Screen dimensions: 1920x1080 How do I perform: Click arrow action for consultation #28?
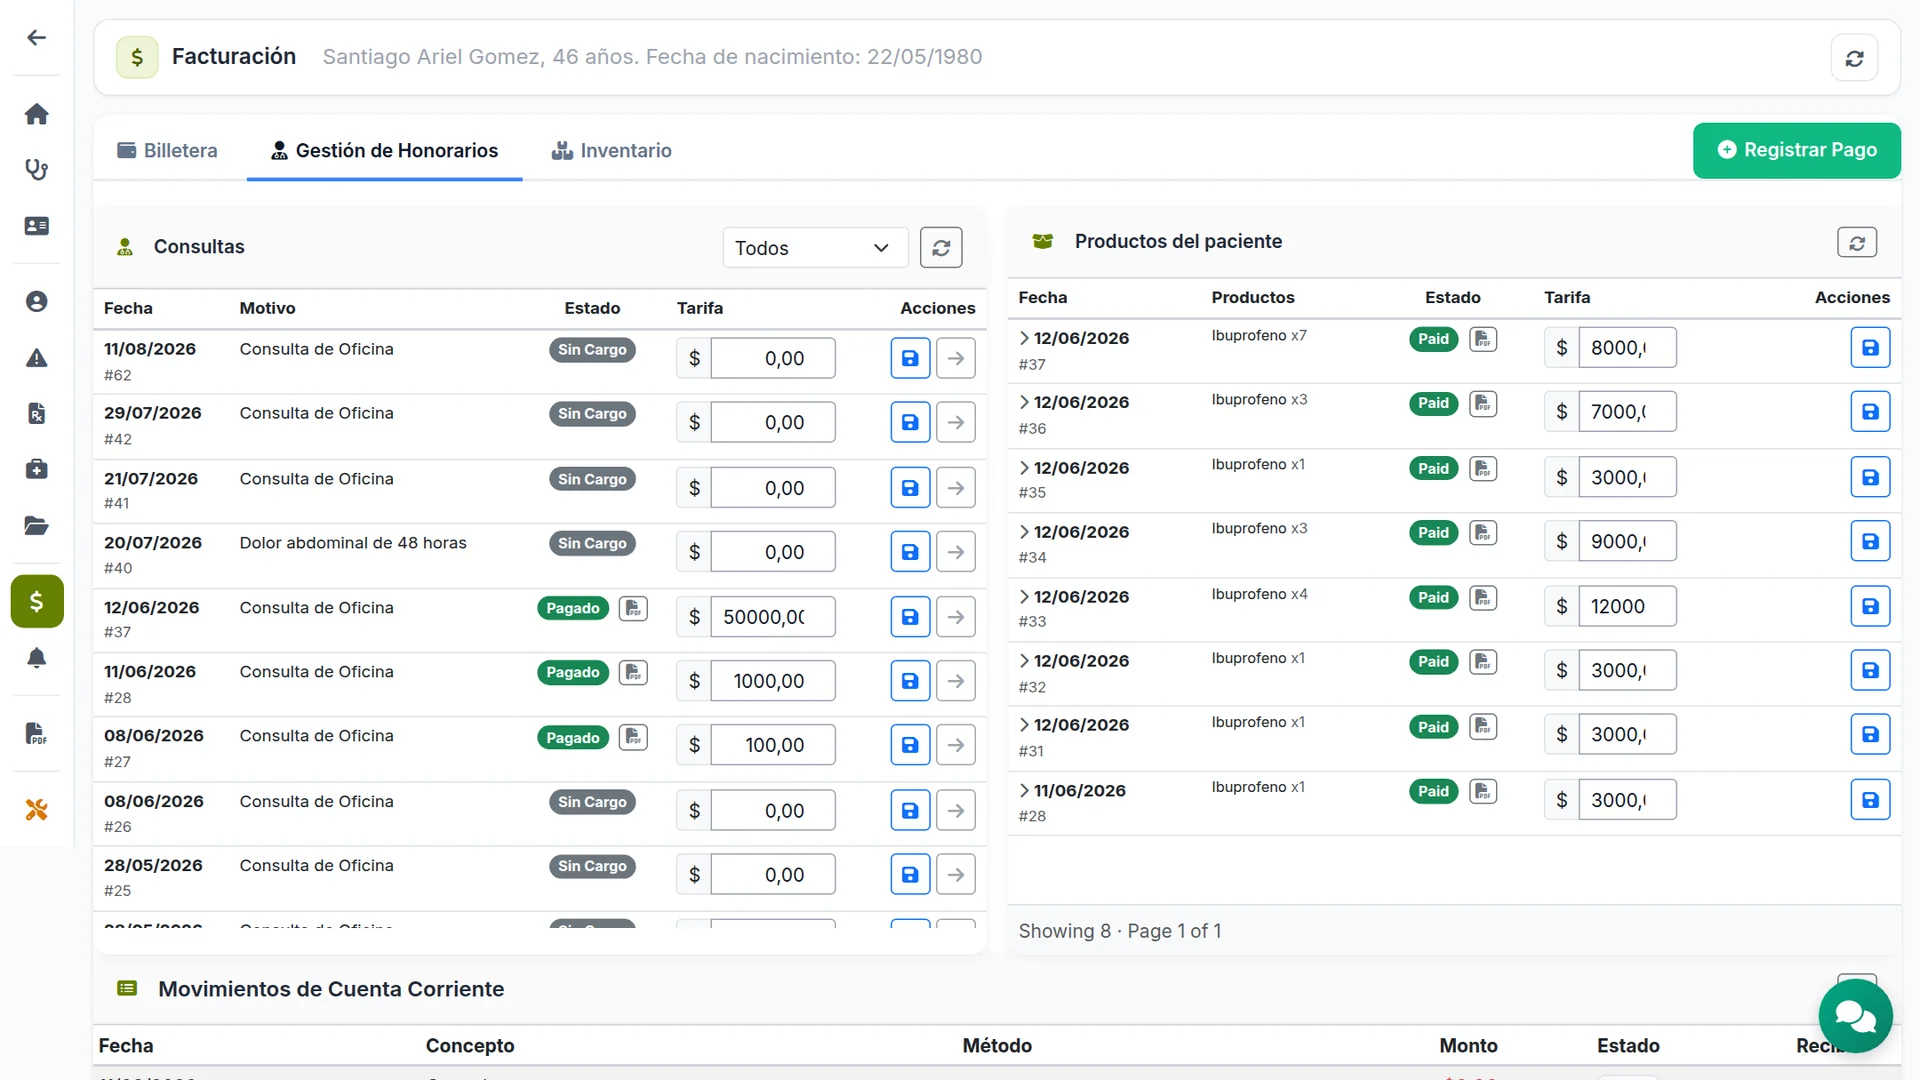point(956,681)
